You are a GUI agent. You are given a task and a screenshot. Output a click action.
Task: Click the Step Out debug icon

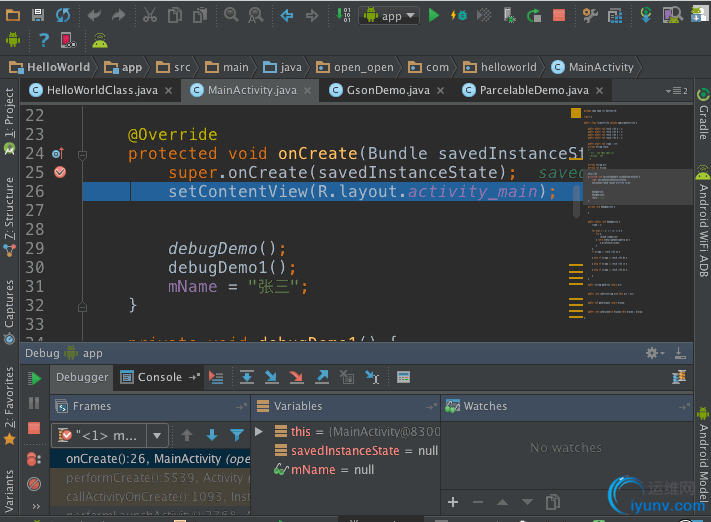coord(322,377)
